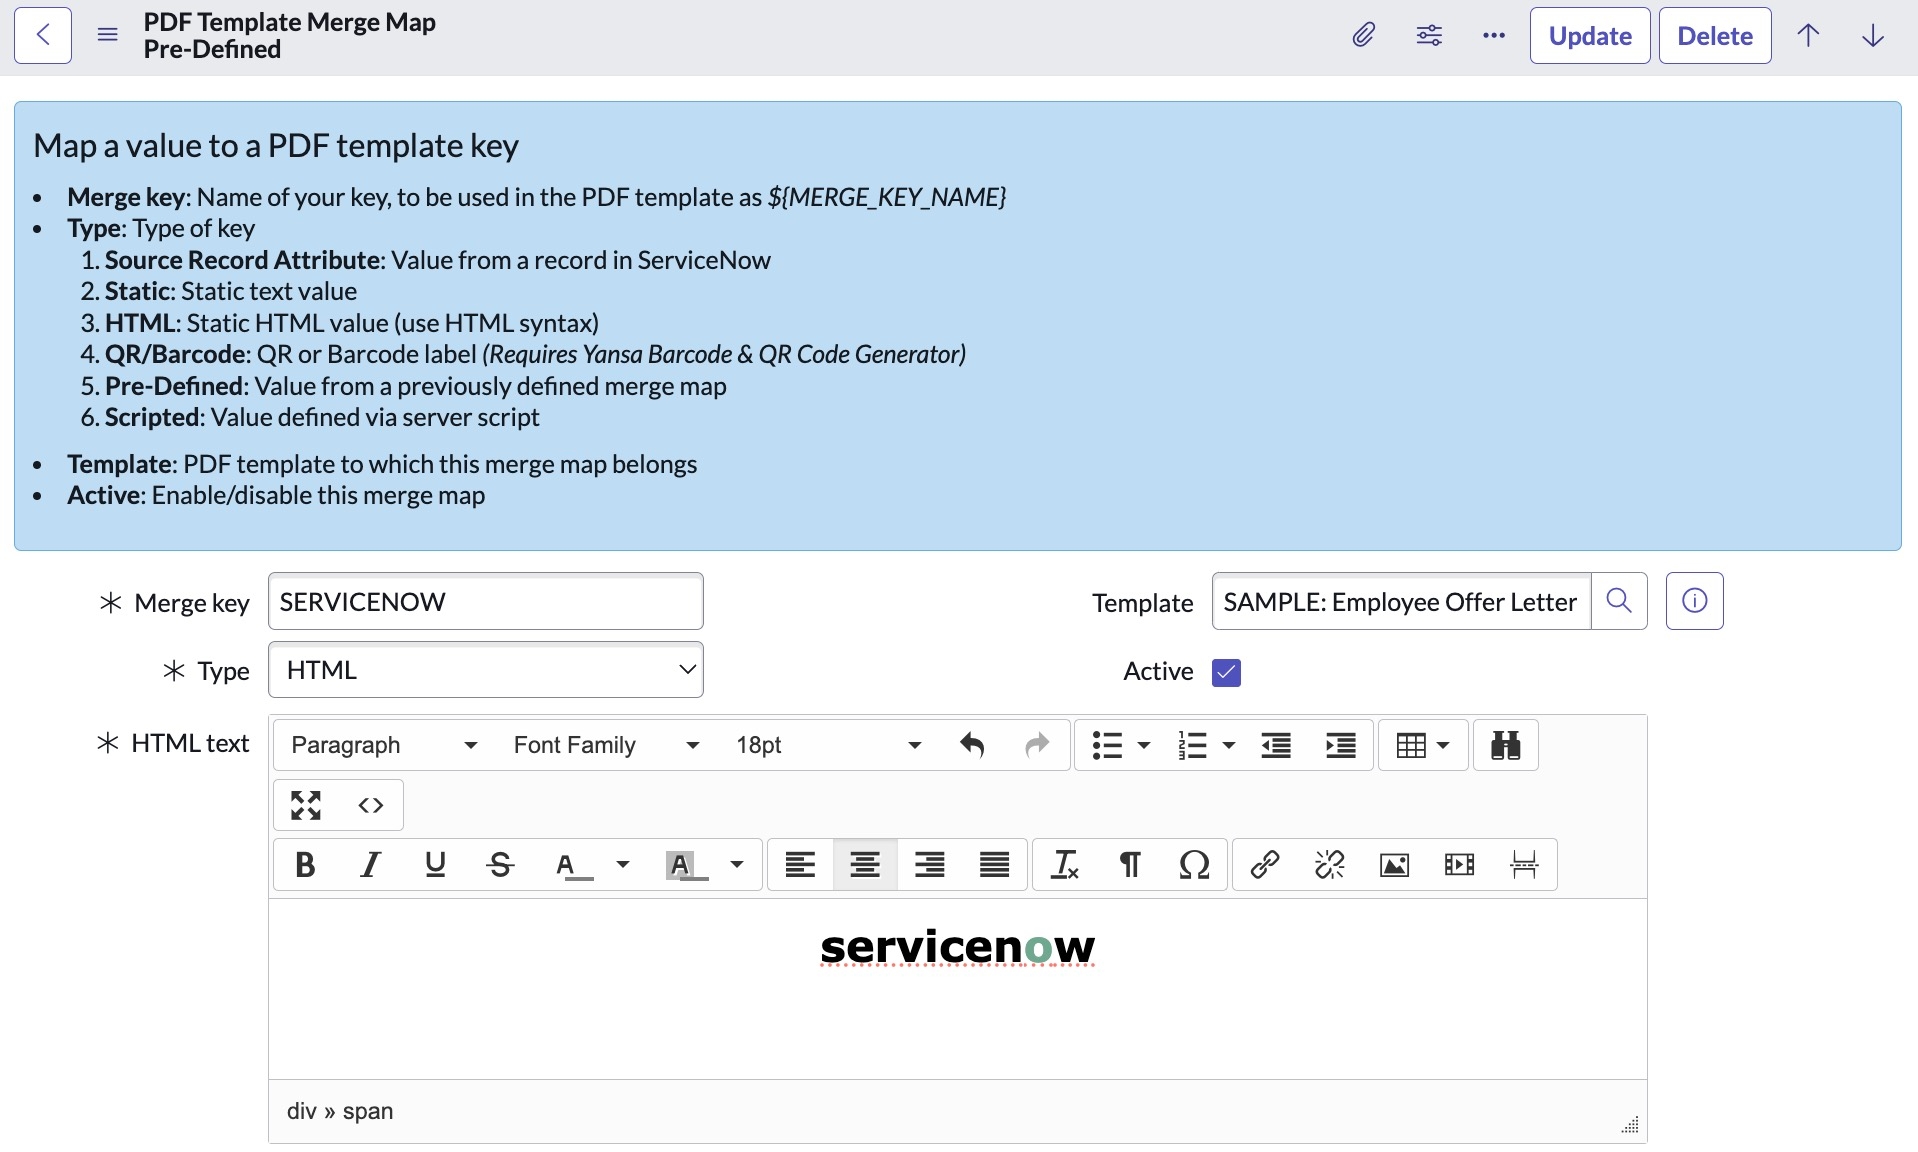Uncheck the Active checkbox
Image resolution: width=1918 pixels, height=1152 pixels.
point(1226,672)
